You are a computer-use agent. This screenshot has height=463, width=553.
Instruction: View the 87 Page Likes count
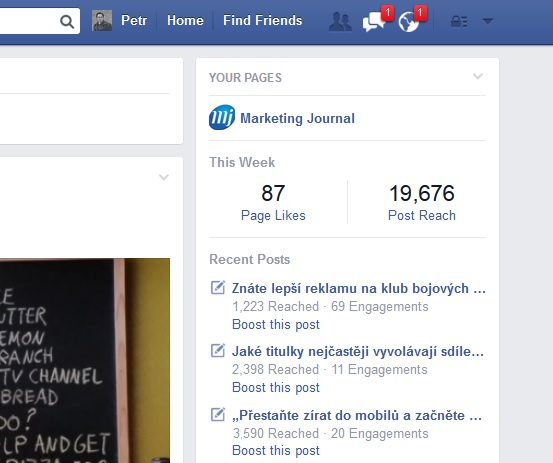[x=273, y=193]
